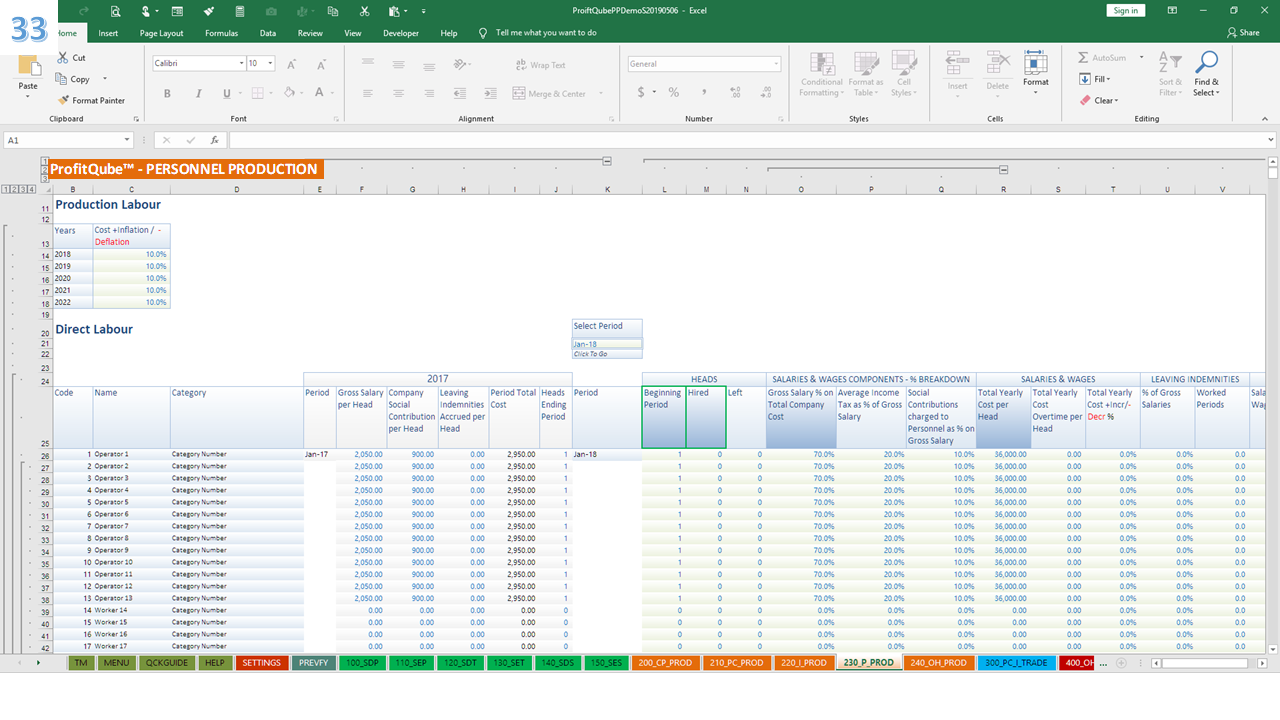Image resolution: width=1280 pixels, height=720 pixels.
Task: Open Cell Styles gallery
Action: 904,75
